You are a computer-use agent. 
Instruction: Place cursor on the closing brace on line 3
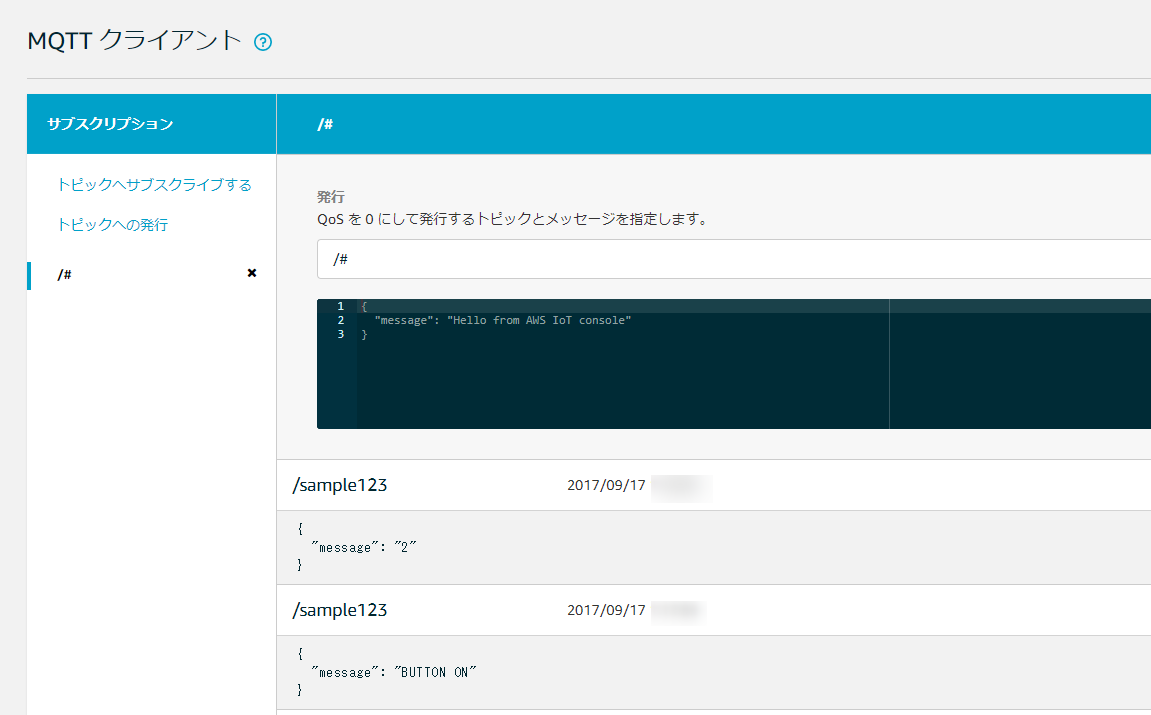tap(365, 334)
